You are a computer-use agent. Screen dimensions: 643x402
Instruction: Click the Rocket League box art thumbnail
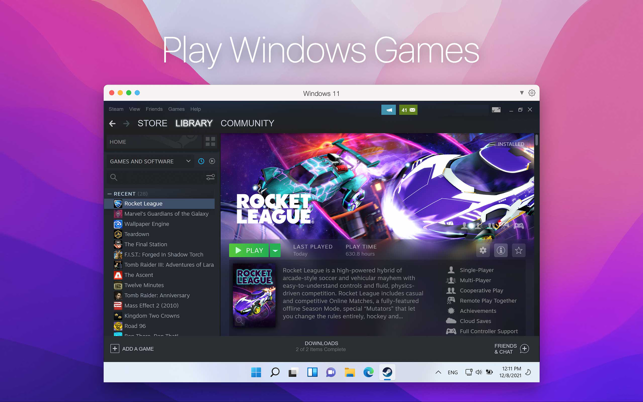(x=254, y=295)
